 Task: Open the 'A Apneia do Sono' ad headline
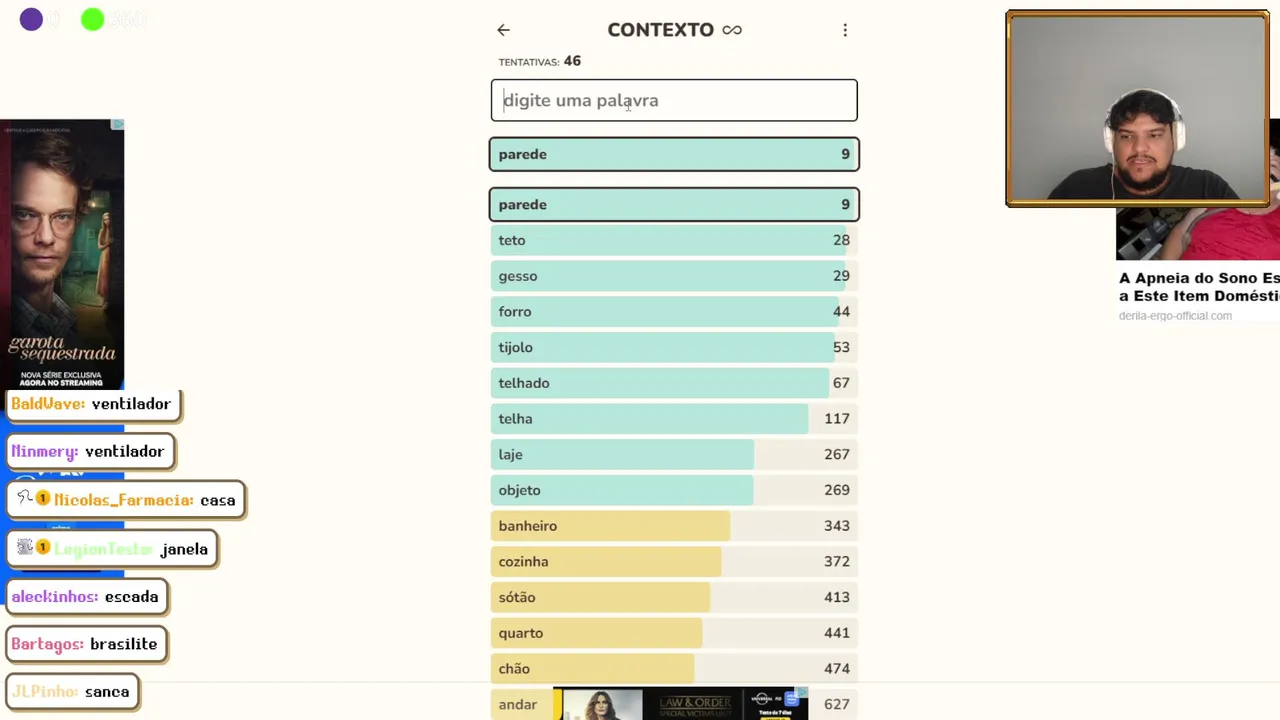coord(1199,287)
